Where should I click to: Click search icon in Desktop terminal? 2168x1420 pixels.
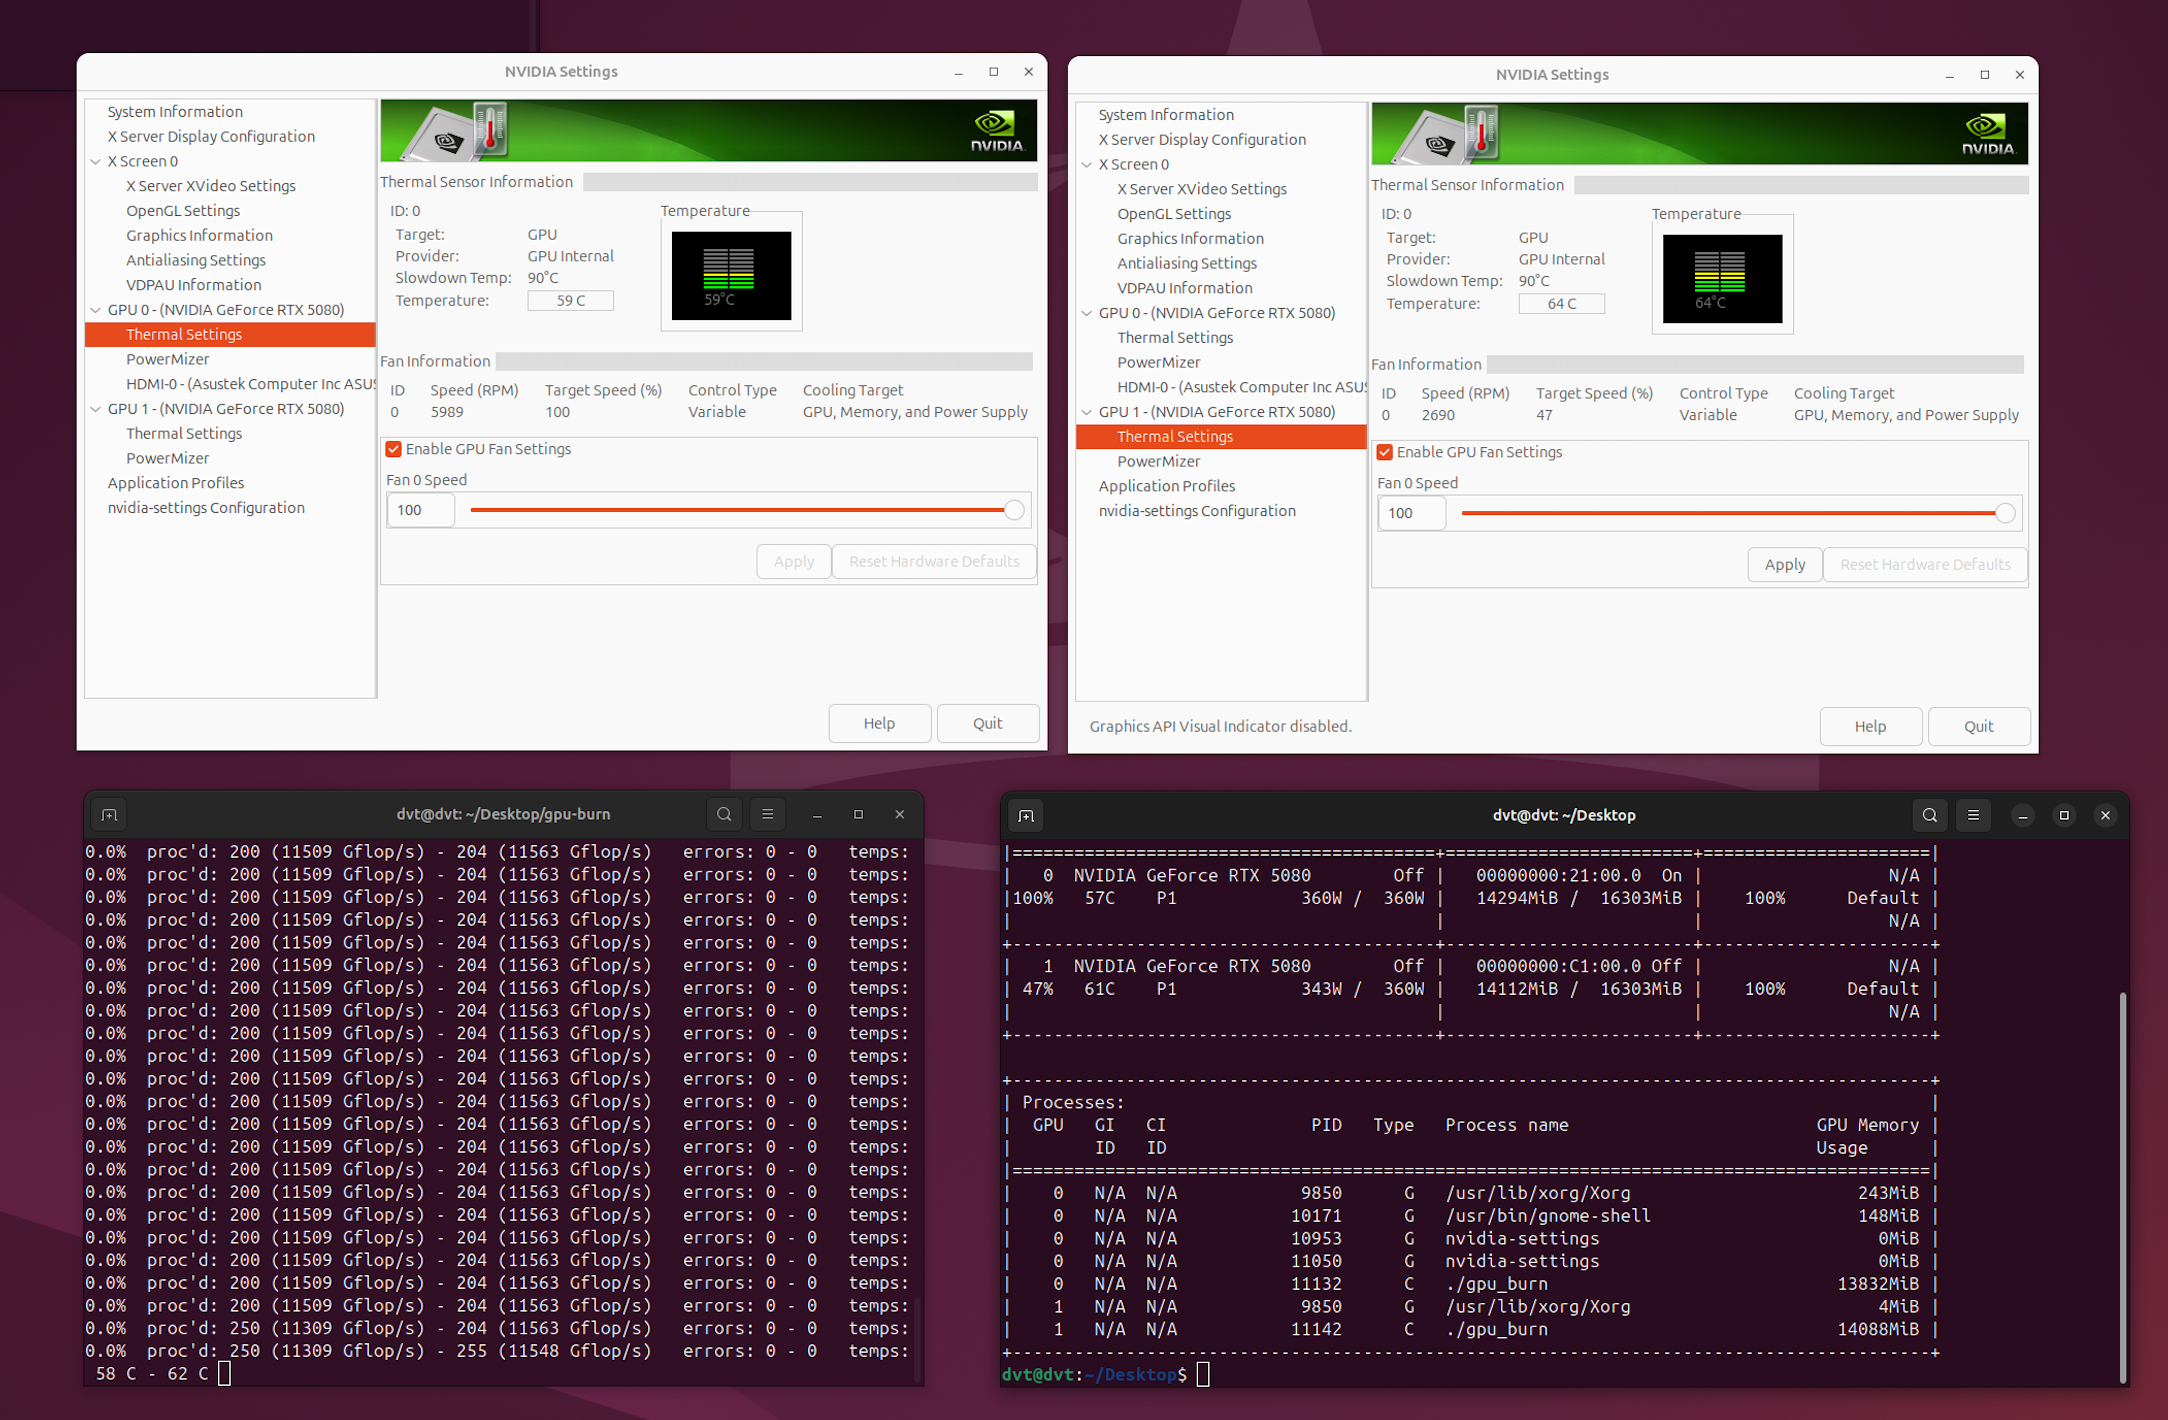pyautogui.click(x=1929, y=815)
